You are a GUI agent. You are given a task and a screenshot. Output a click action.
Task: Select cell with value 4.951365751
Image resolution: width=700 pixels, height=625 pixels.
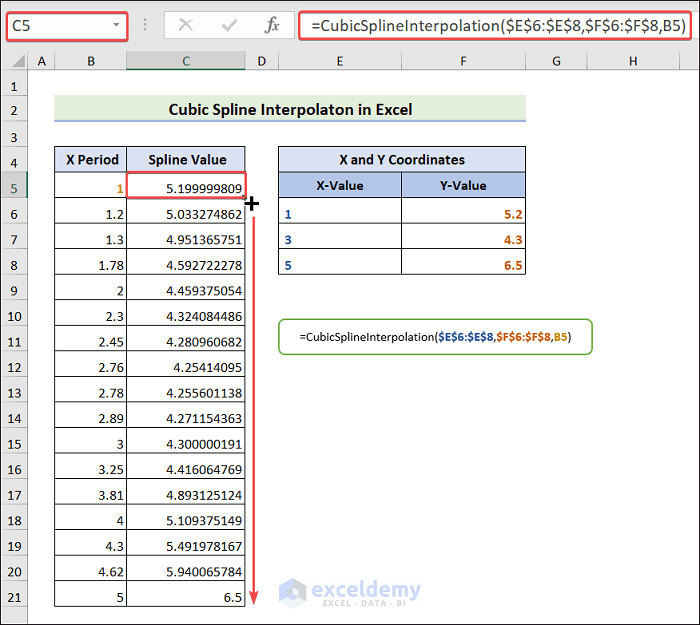[186, 236]
